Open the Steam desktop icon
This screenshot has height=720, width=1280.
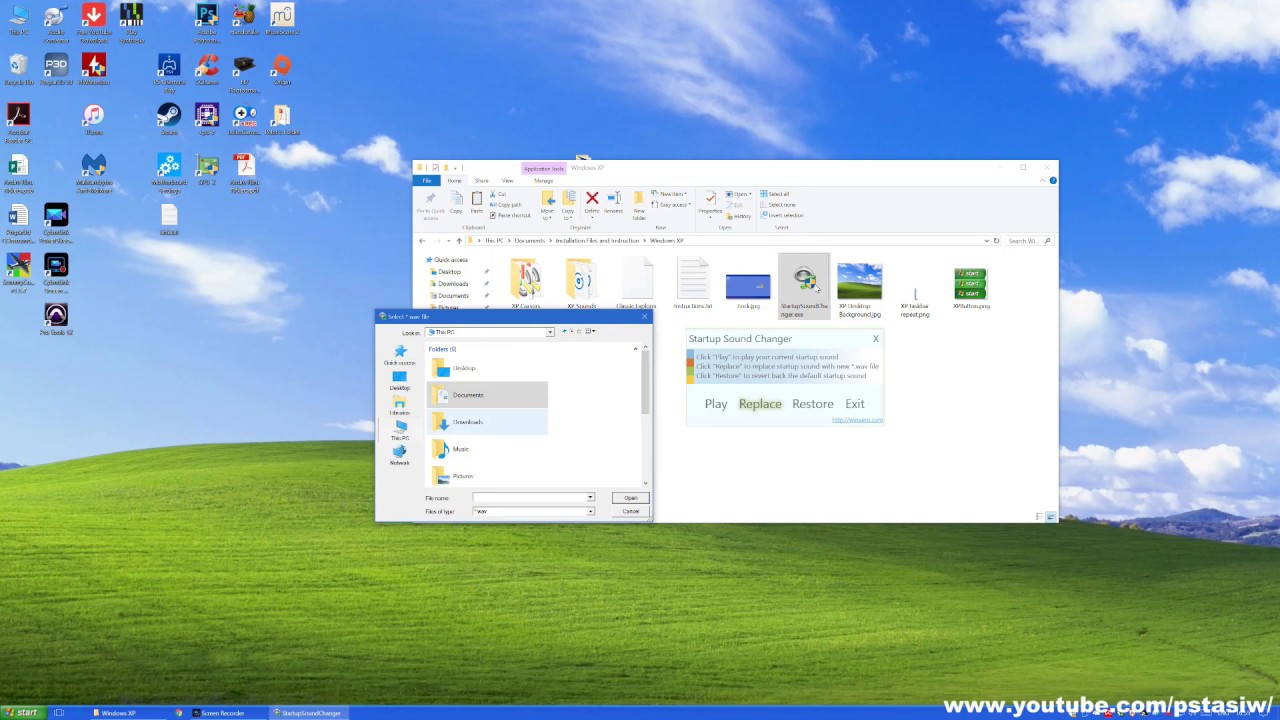point(169,119)
